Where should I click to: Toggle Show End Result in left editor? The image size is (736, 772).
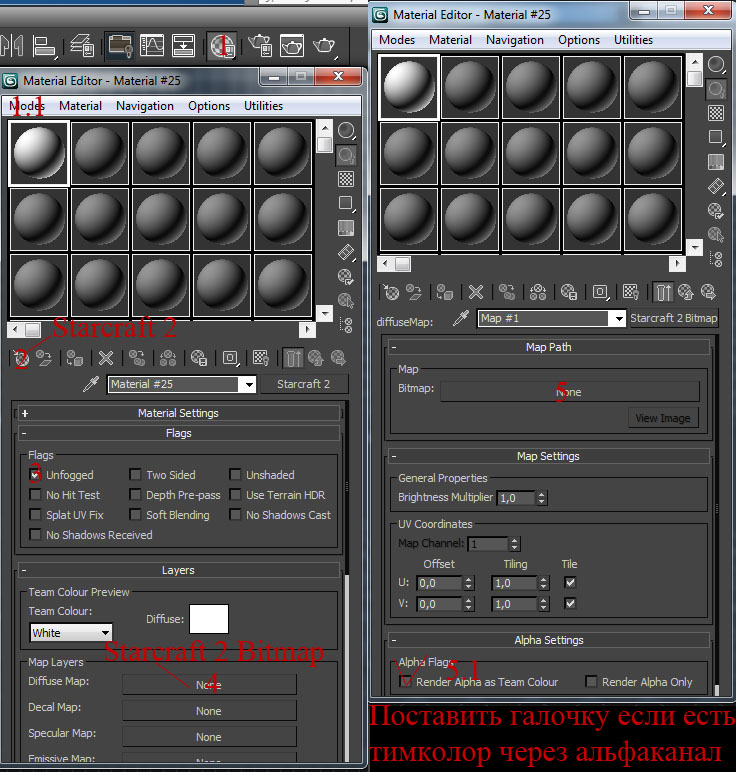(x=293, y=358)
